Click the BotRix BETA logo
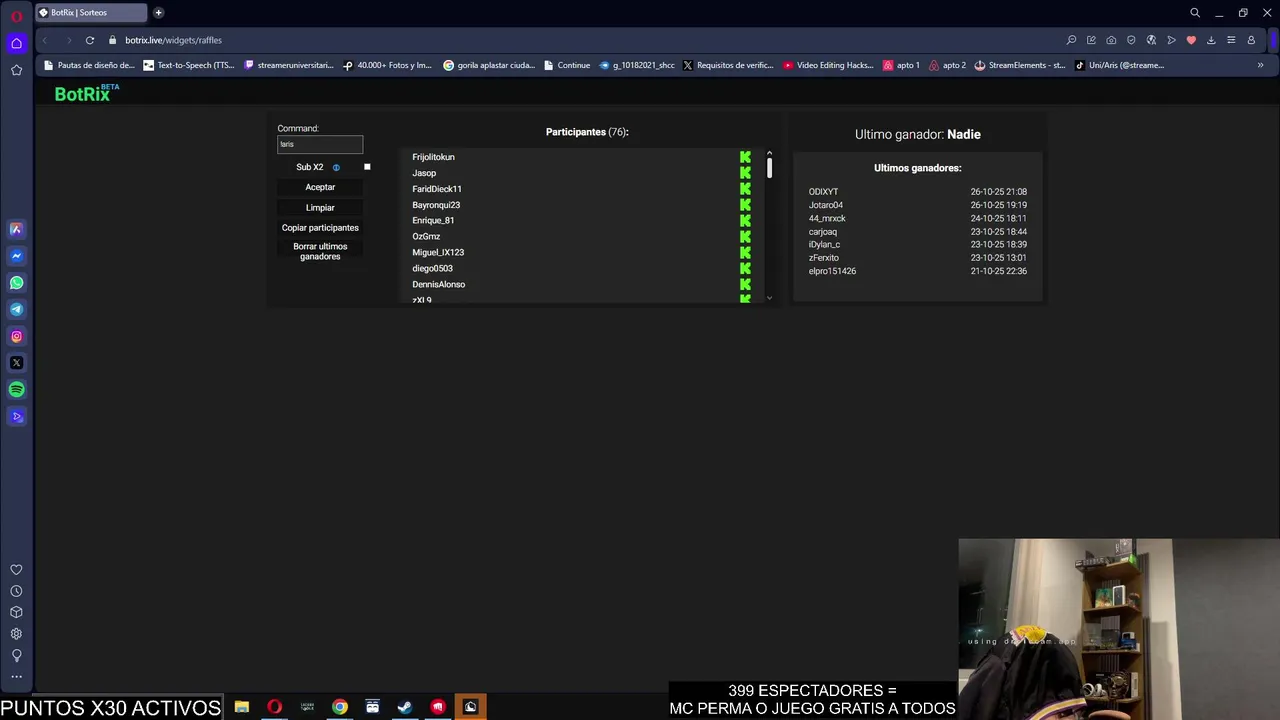 86,93
